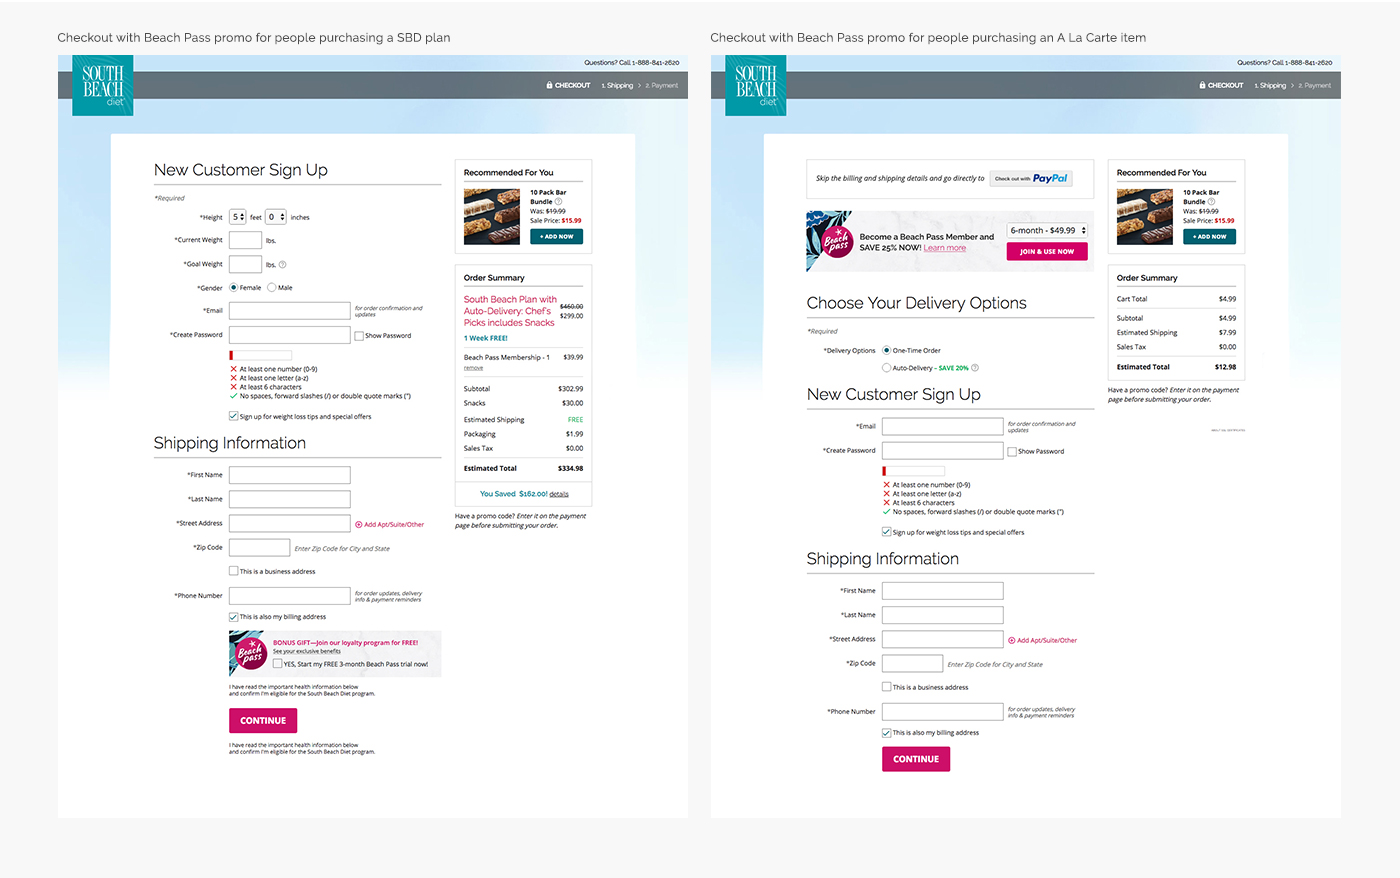Viewport: 1400px width, 878px height.
Task: Click the Continue button in left mockup
Action: coord(263,721)
